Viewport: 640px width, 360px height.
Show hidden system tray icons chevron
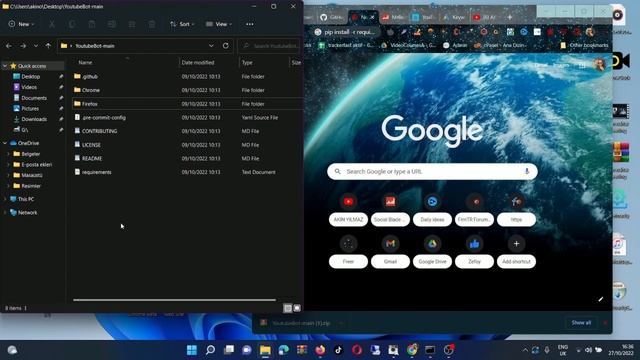[525, 350]
